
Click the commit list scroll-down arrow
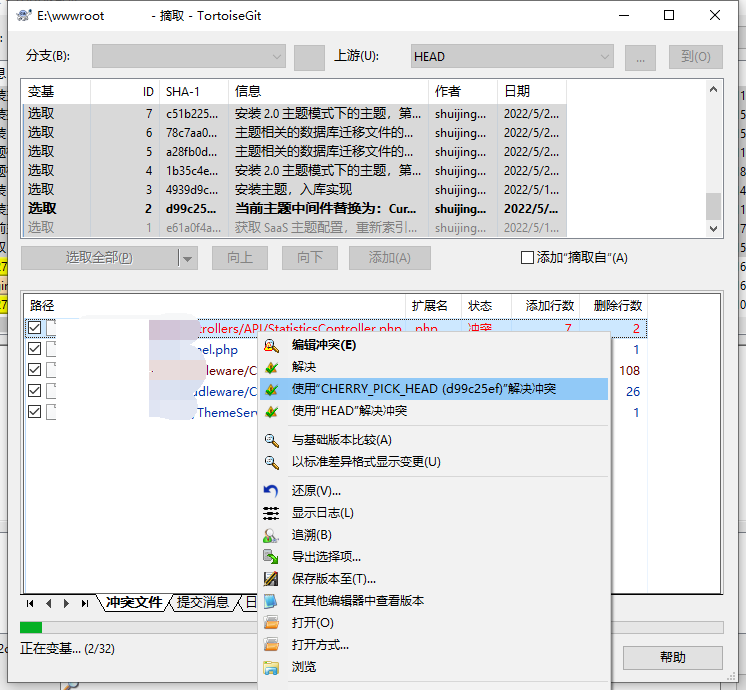713,228
